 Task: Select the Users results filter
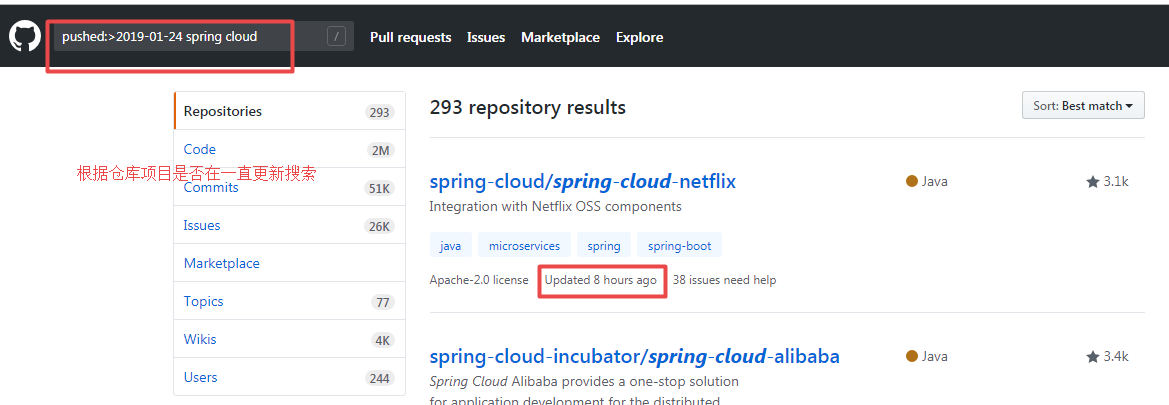[200, 378]
